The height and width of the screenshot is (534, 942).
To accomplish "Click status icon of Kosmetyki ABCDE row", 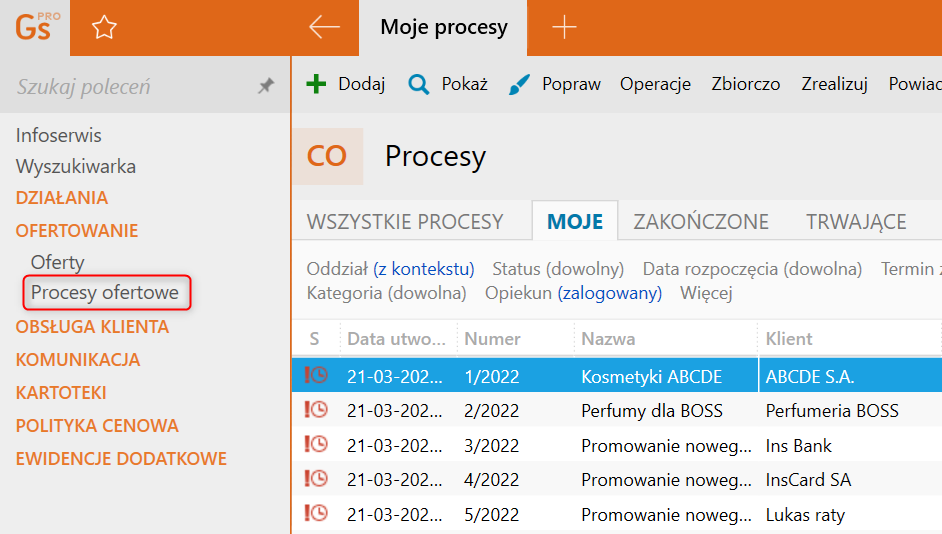I will 316,376.
